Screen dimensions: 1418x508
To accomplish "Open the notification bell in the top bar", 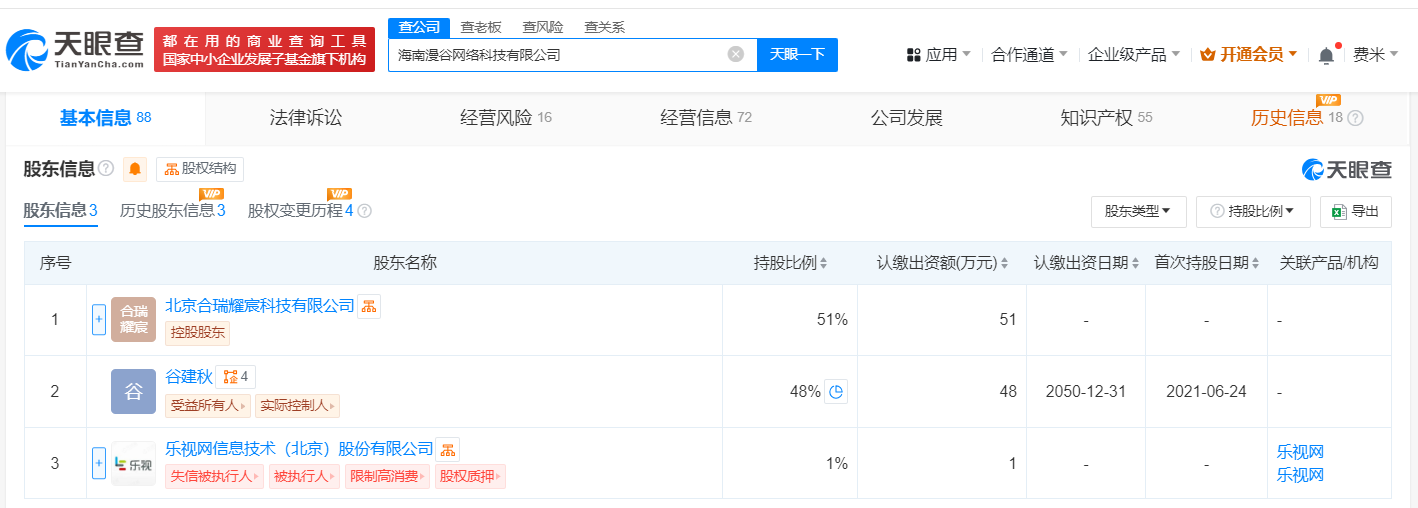I will coord(1326,55).
